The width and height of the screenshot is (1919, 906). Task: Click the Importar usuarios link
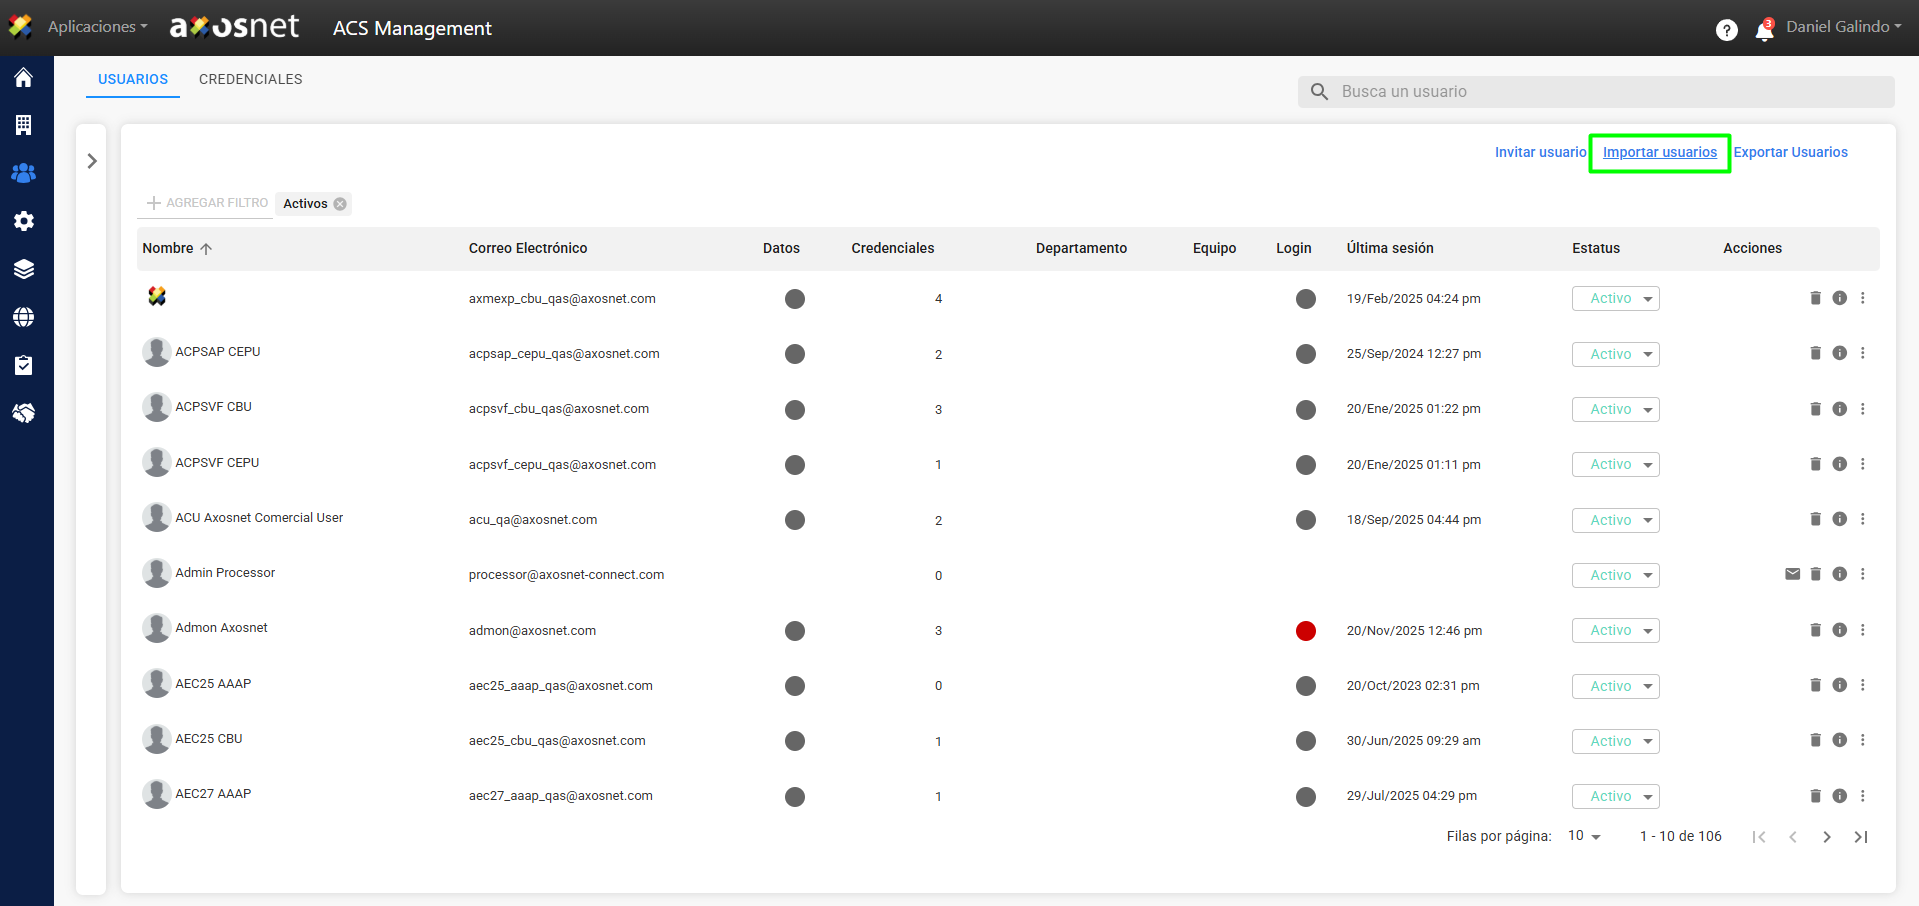pyautogui.click(x=1659, y=152)
